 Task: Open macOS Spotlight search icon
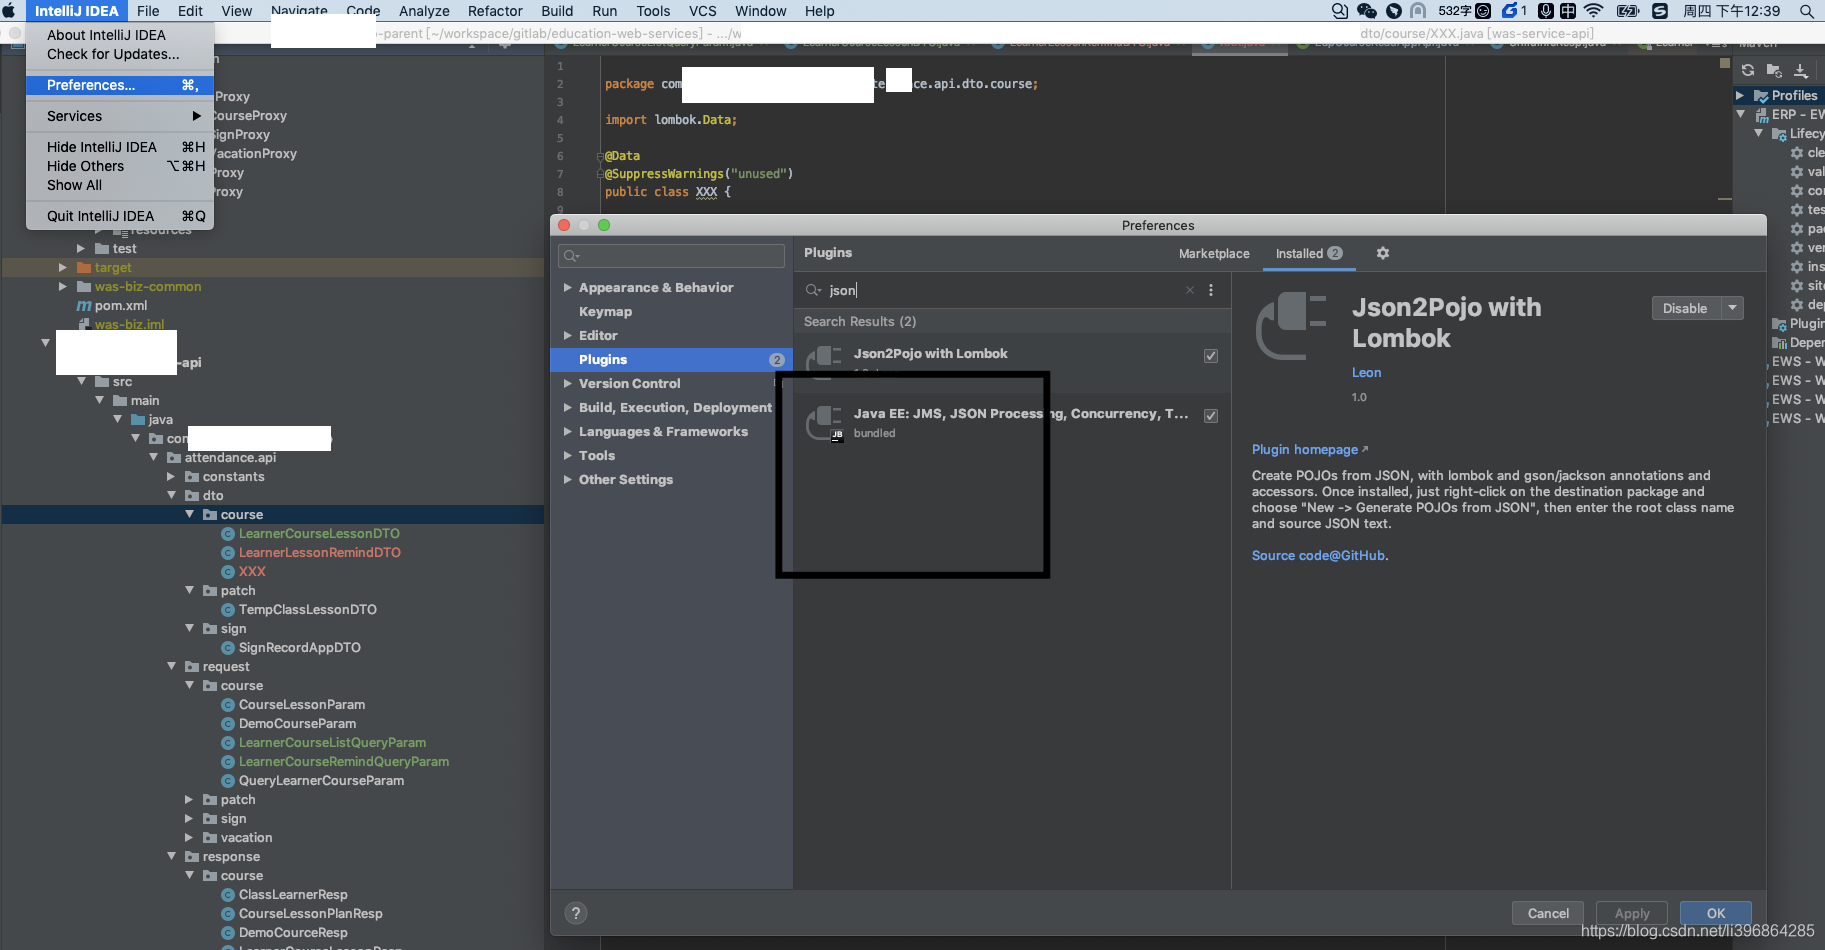[1806, 11]
